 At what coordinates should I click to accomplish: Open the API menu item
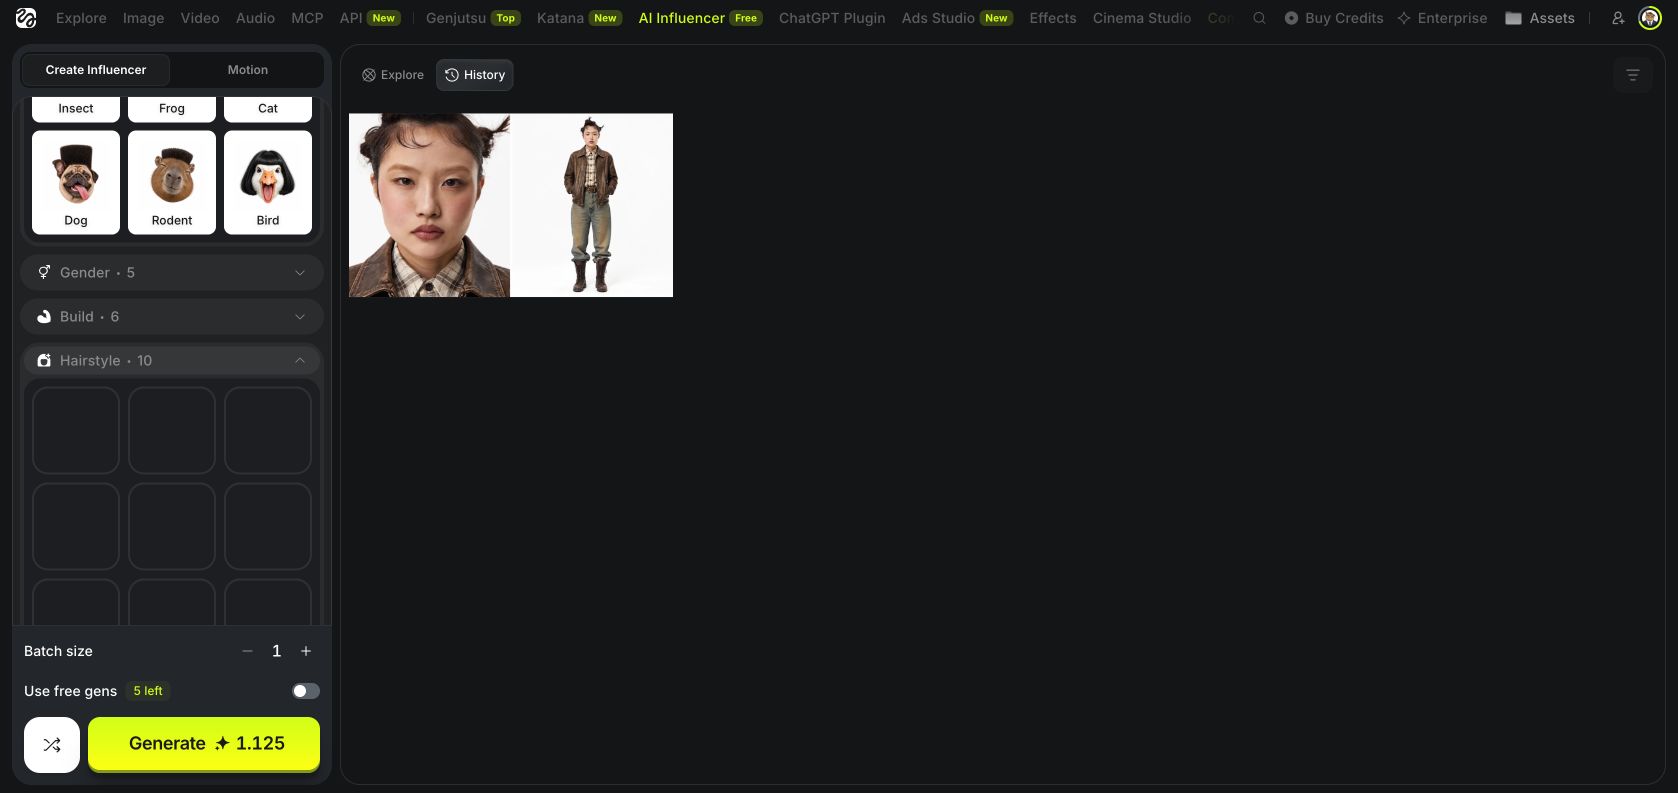click(x=370, y=18)
